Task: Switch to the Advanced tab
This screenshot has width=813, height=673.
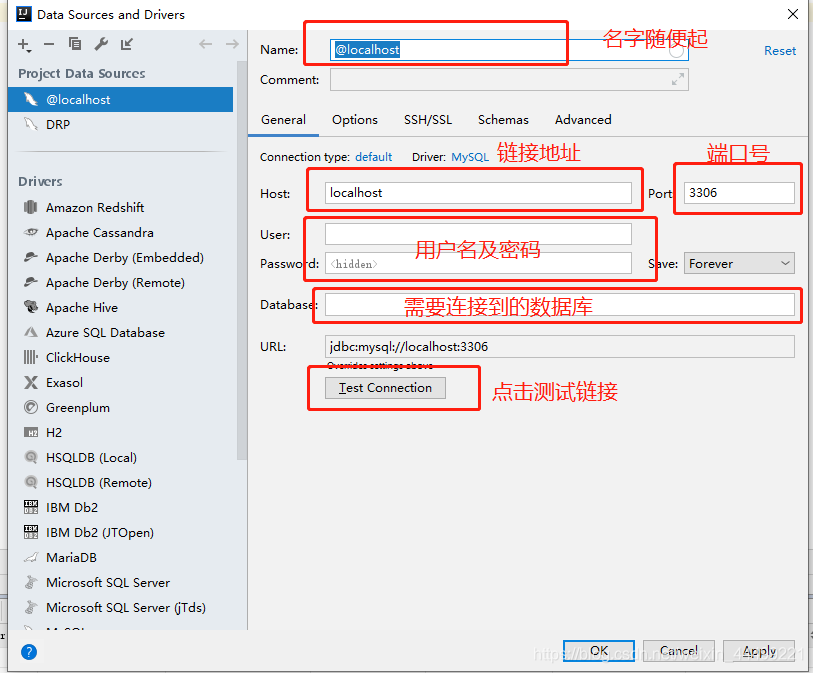Action: (583, 120)
